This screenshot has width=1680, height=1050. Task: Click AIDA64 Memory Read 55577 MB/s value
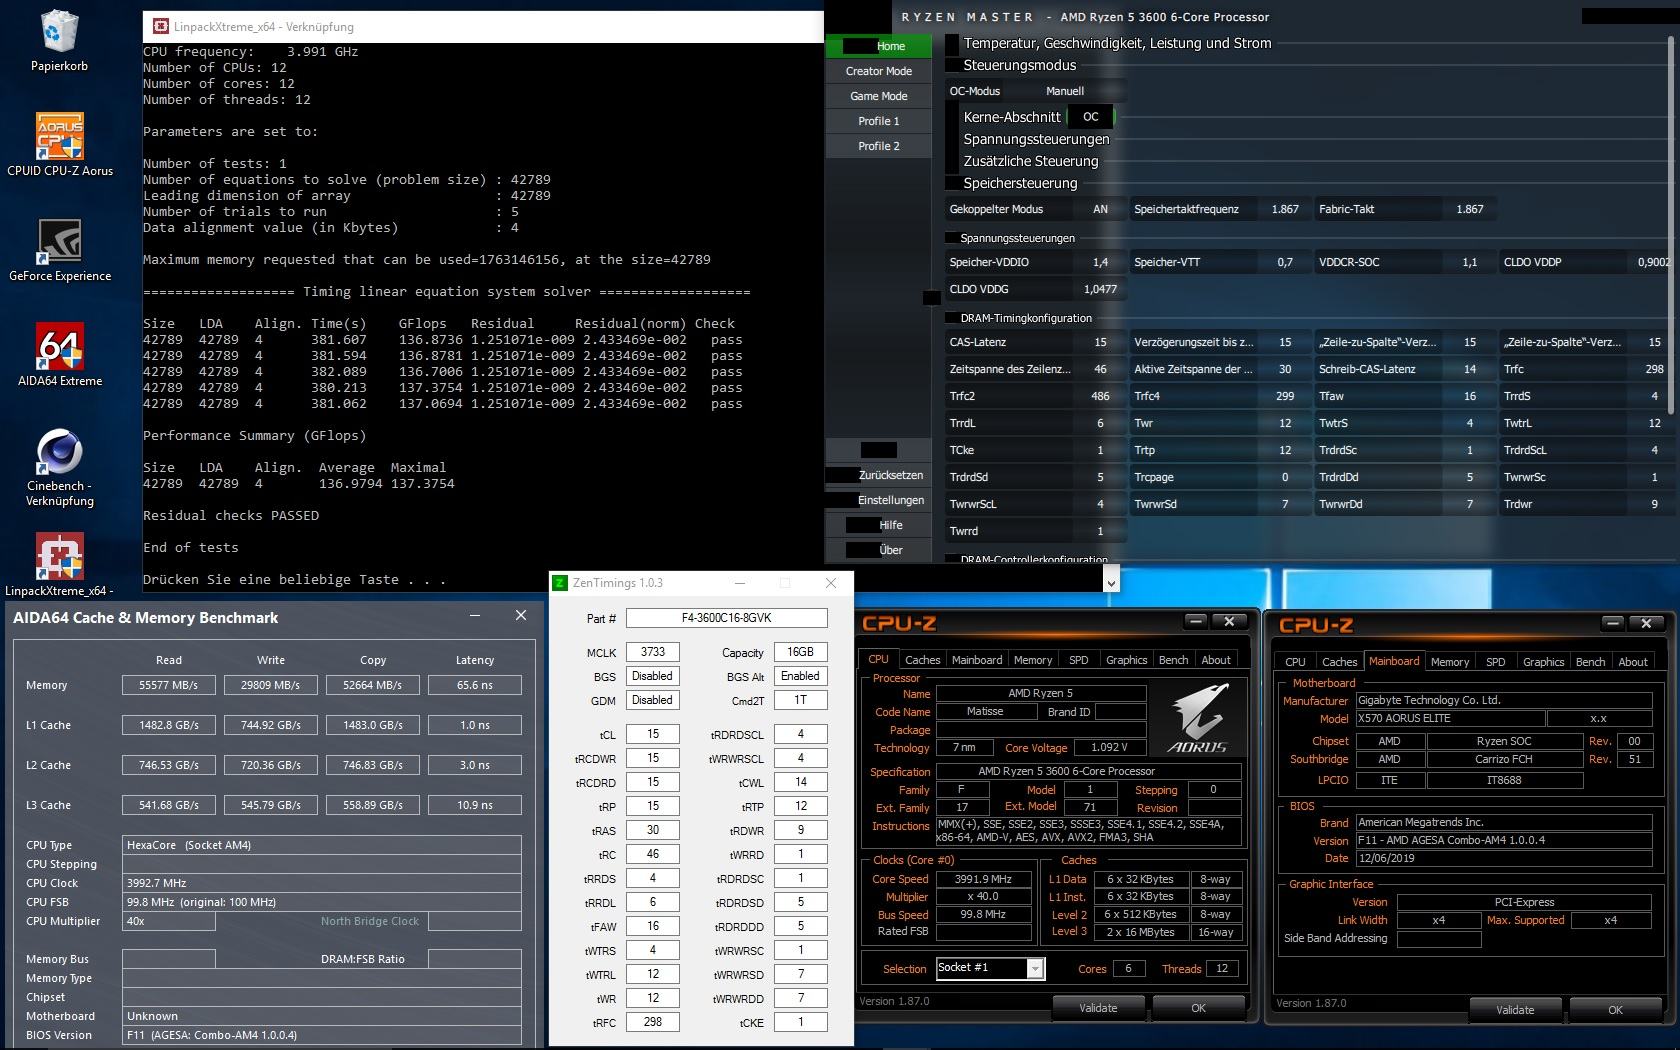point(169,685)
